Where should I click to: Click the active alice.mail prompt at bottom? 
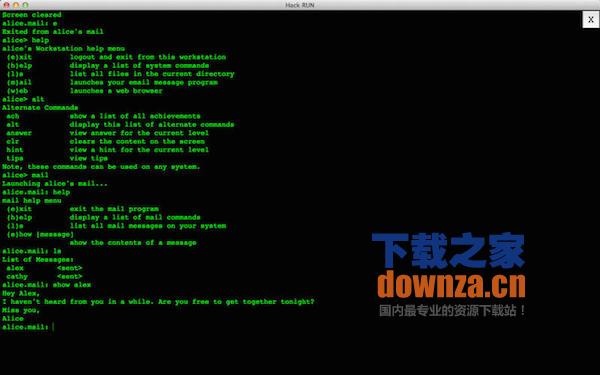28,327
